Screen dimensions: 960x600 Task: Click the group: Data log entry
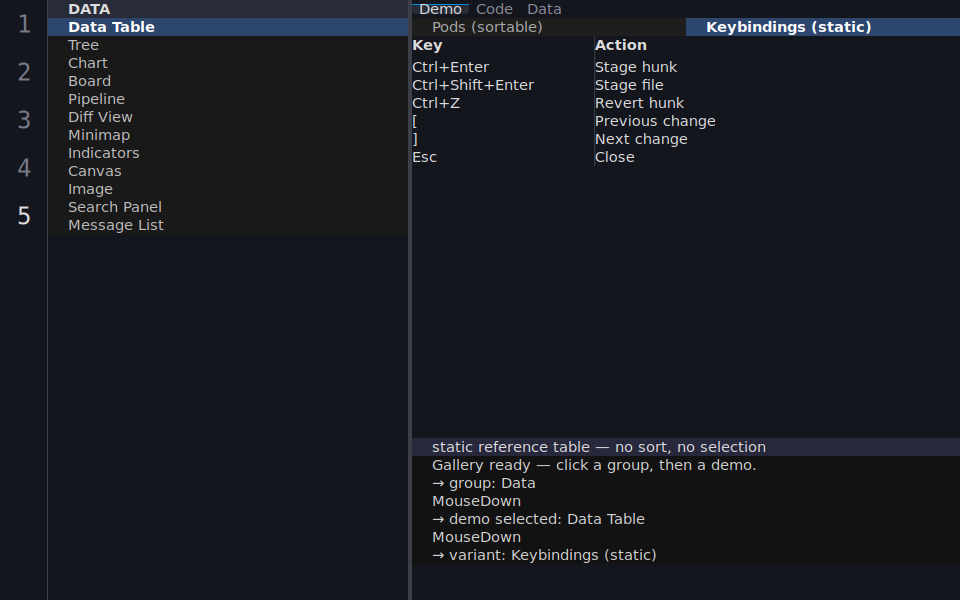click(x=686, y=483)
